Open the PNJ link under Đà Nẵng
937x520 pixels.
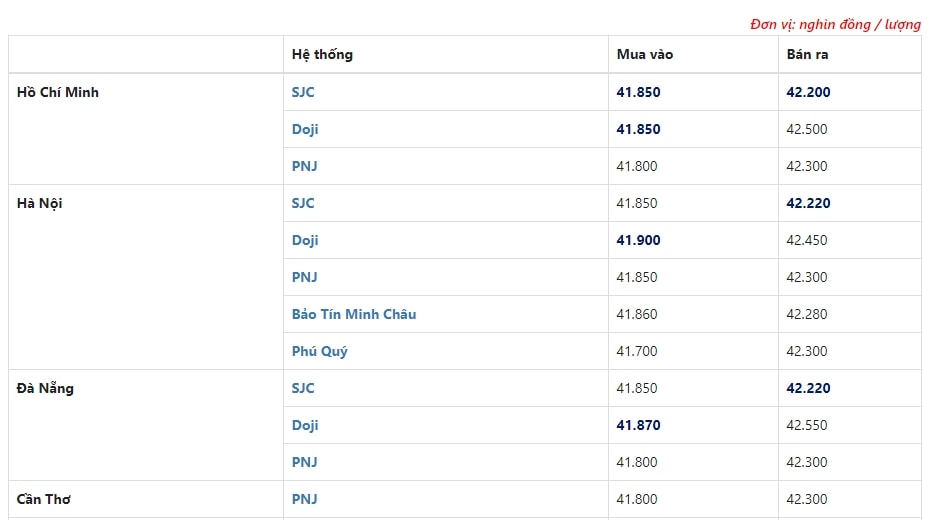click(x=304, y=463)
